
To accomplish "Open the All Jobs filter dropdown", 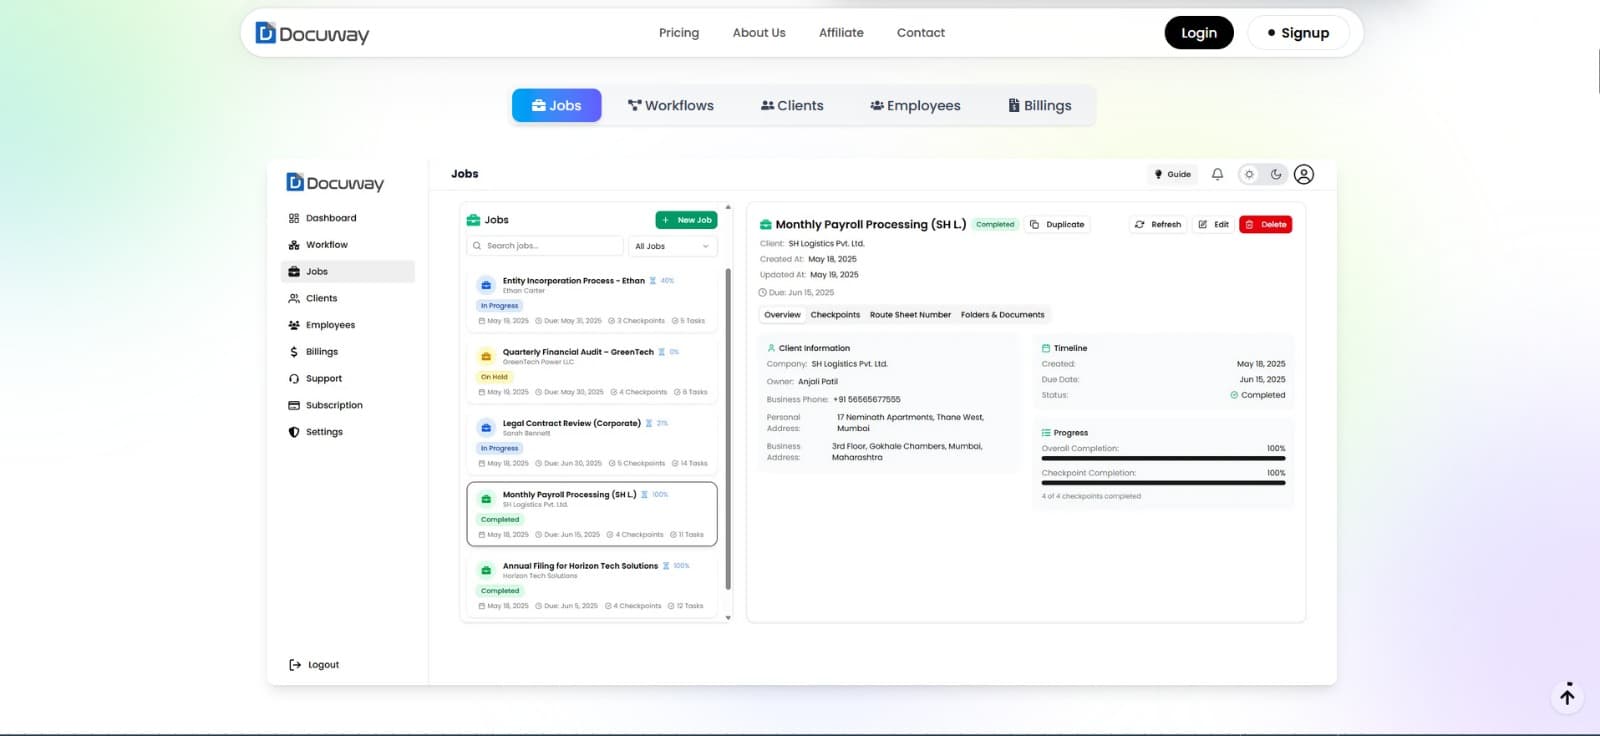I will pos(672,246).
